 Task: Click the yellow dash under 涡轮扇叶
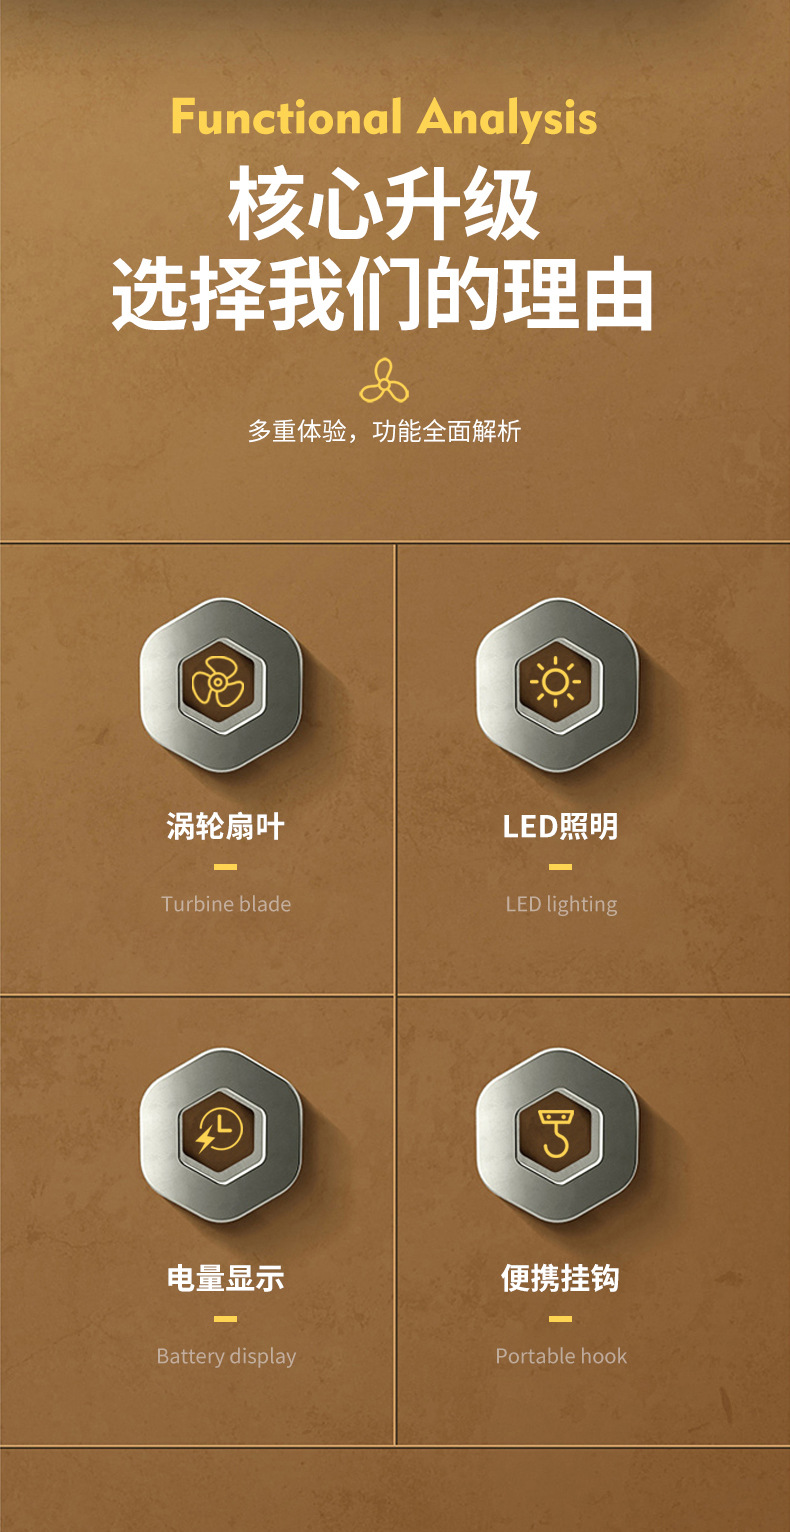[x=226, y=867]
